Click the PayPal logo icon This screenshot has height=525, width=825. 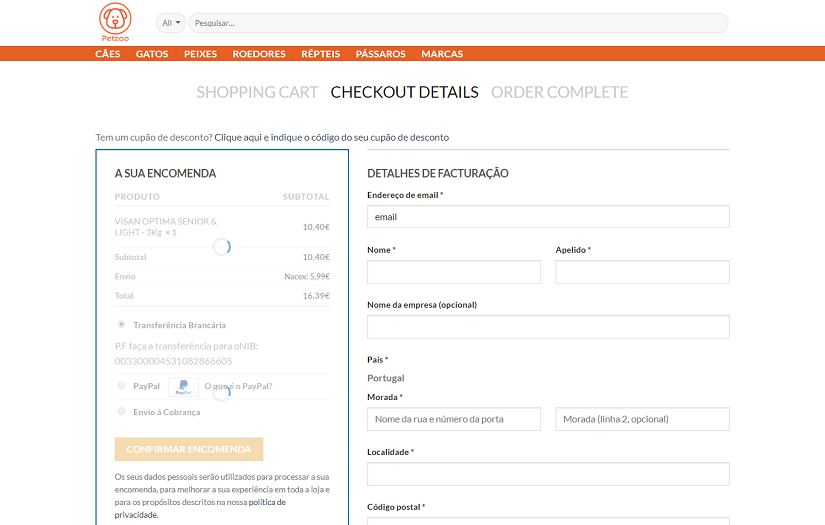[x=182, y=387]
